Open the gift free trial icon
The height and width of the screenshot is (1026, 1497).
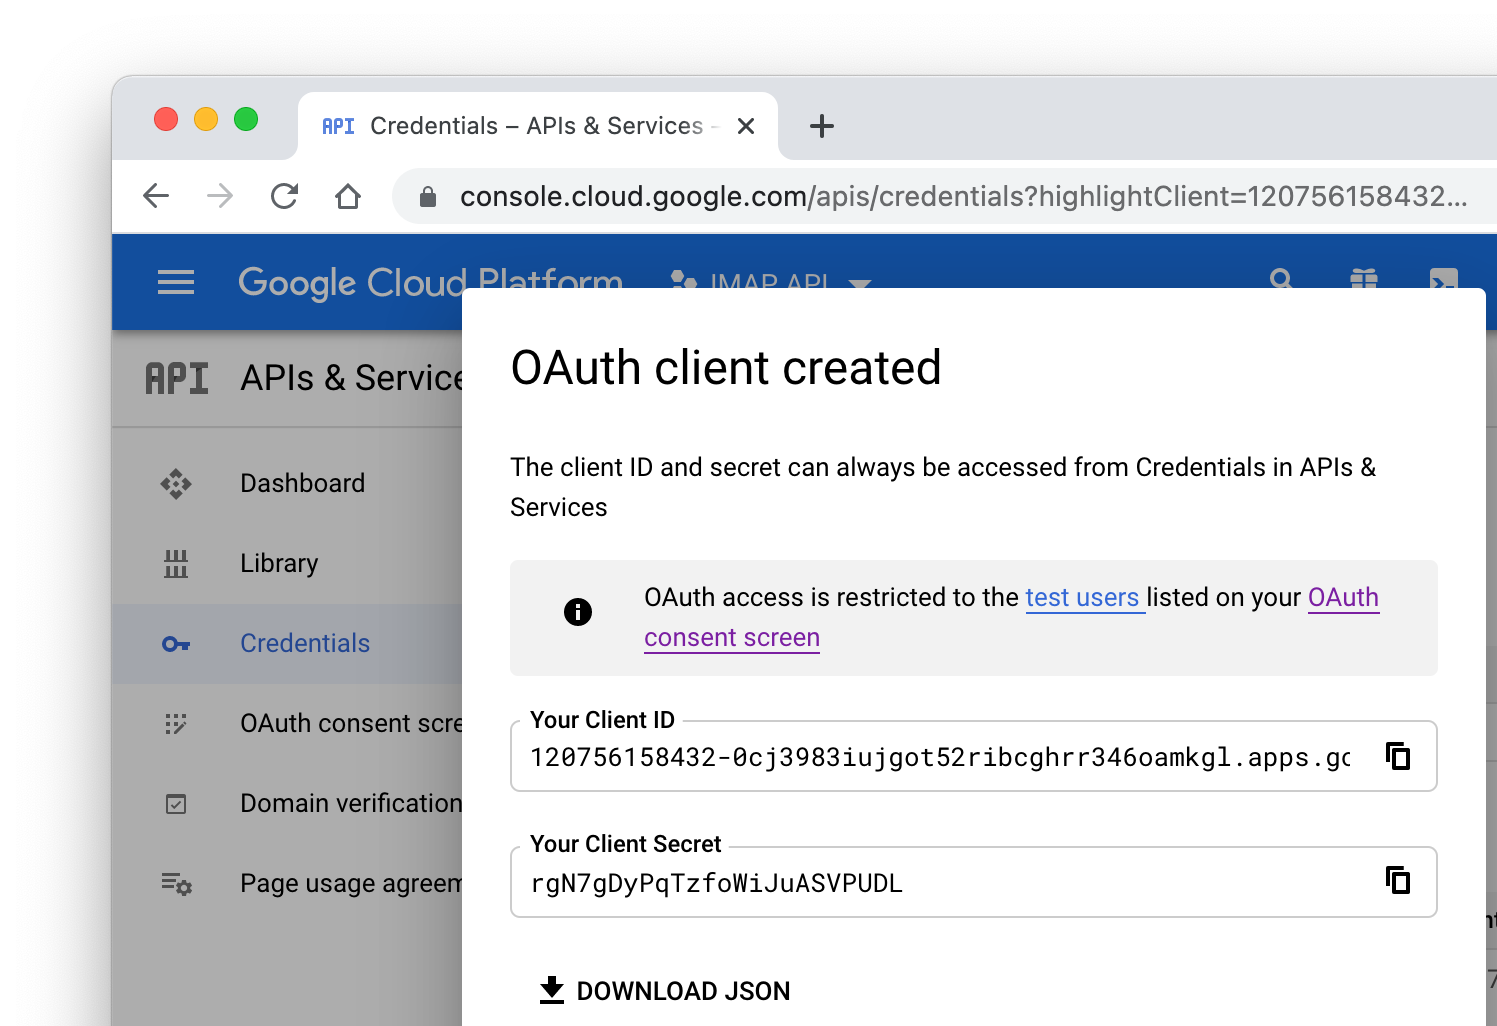[x=1364, y=280]
